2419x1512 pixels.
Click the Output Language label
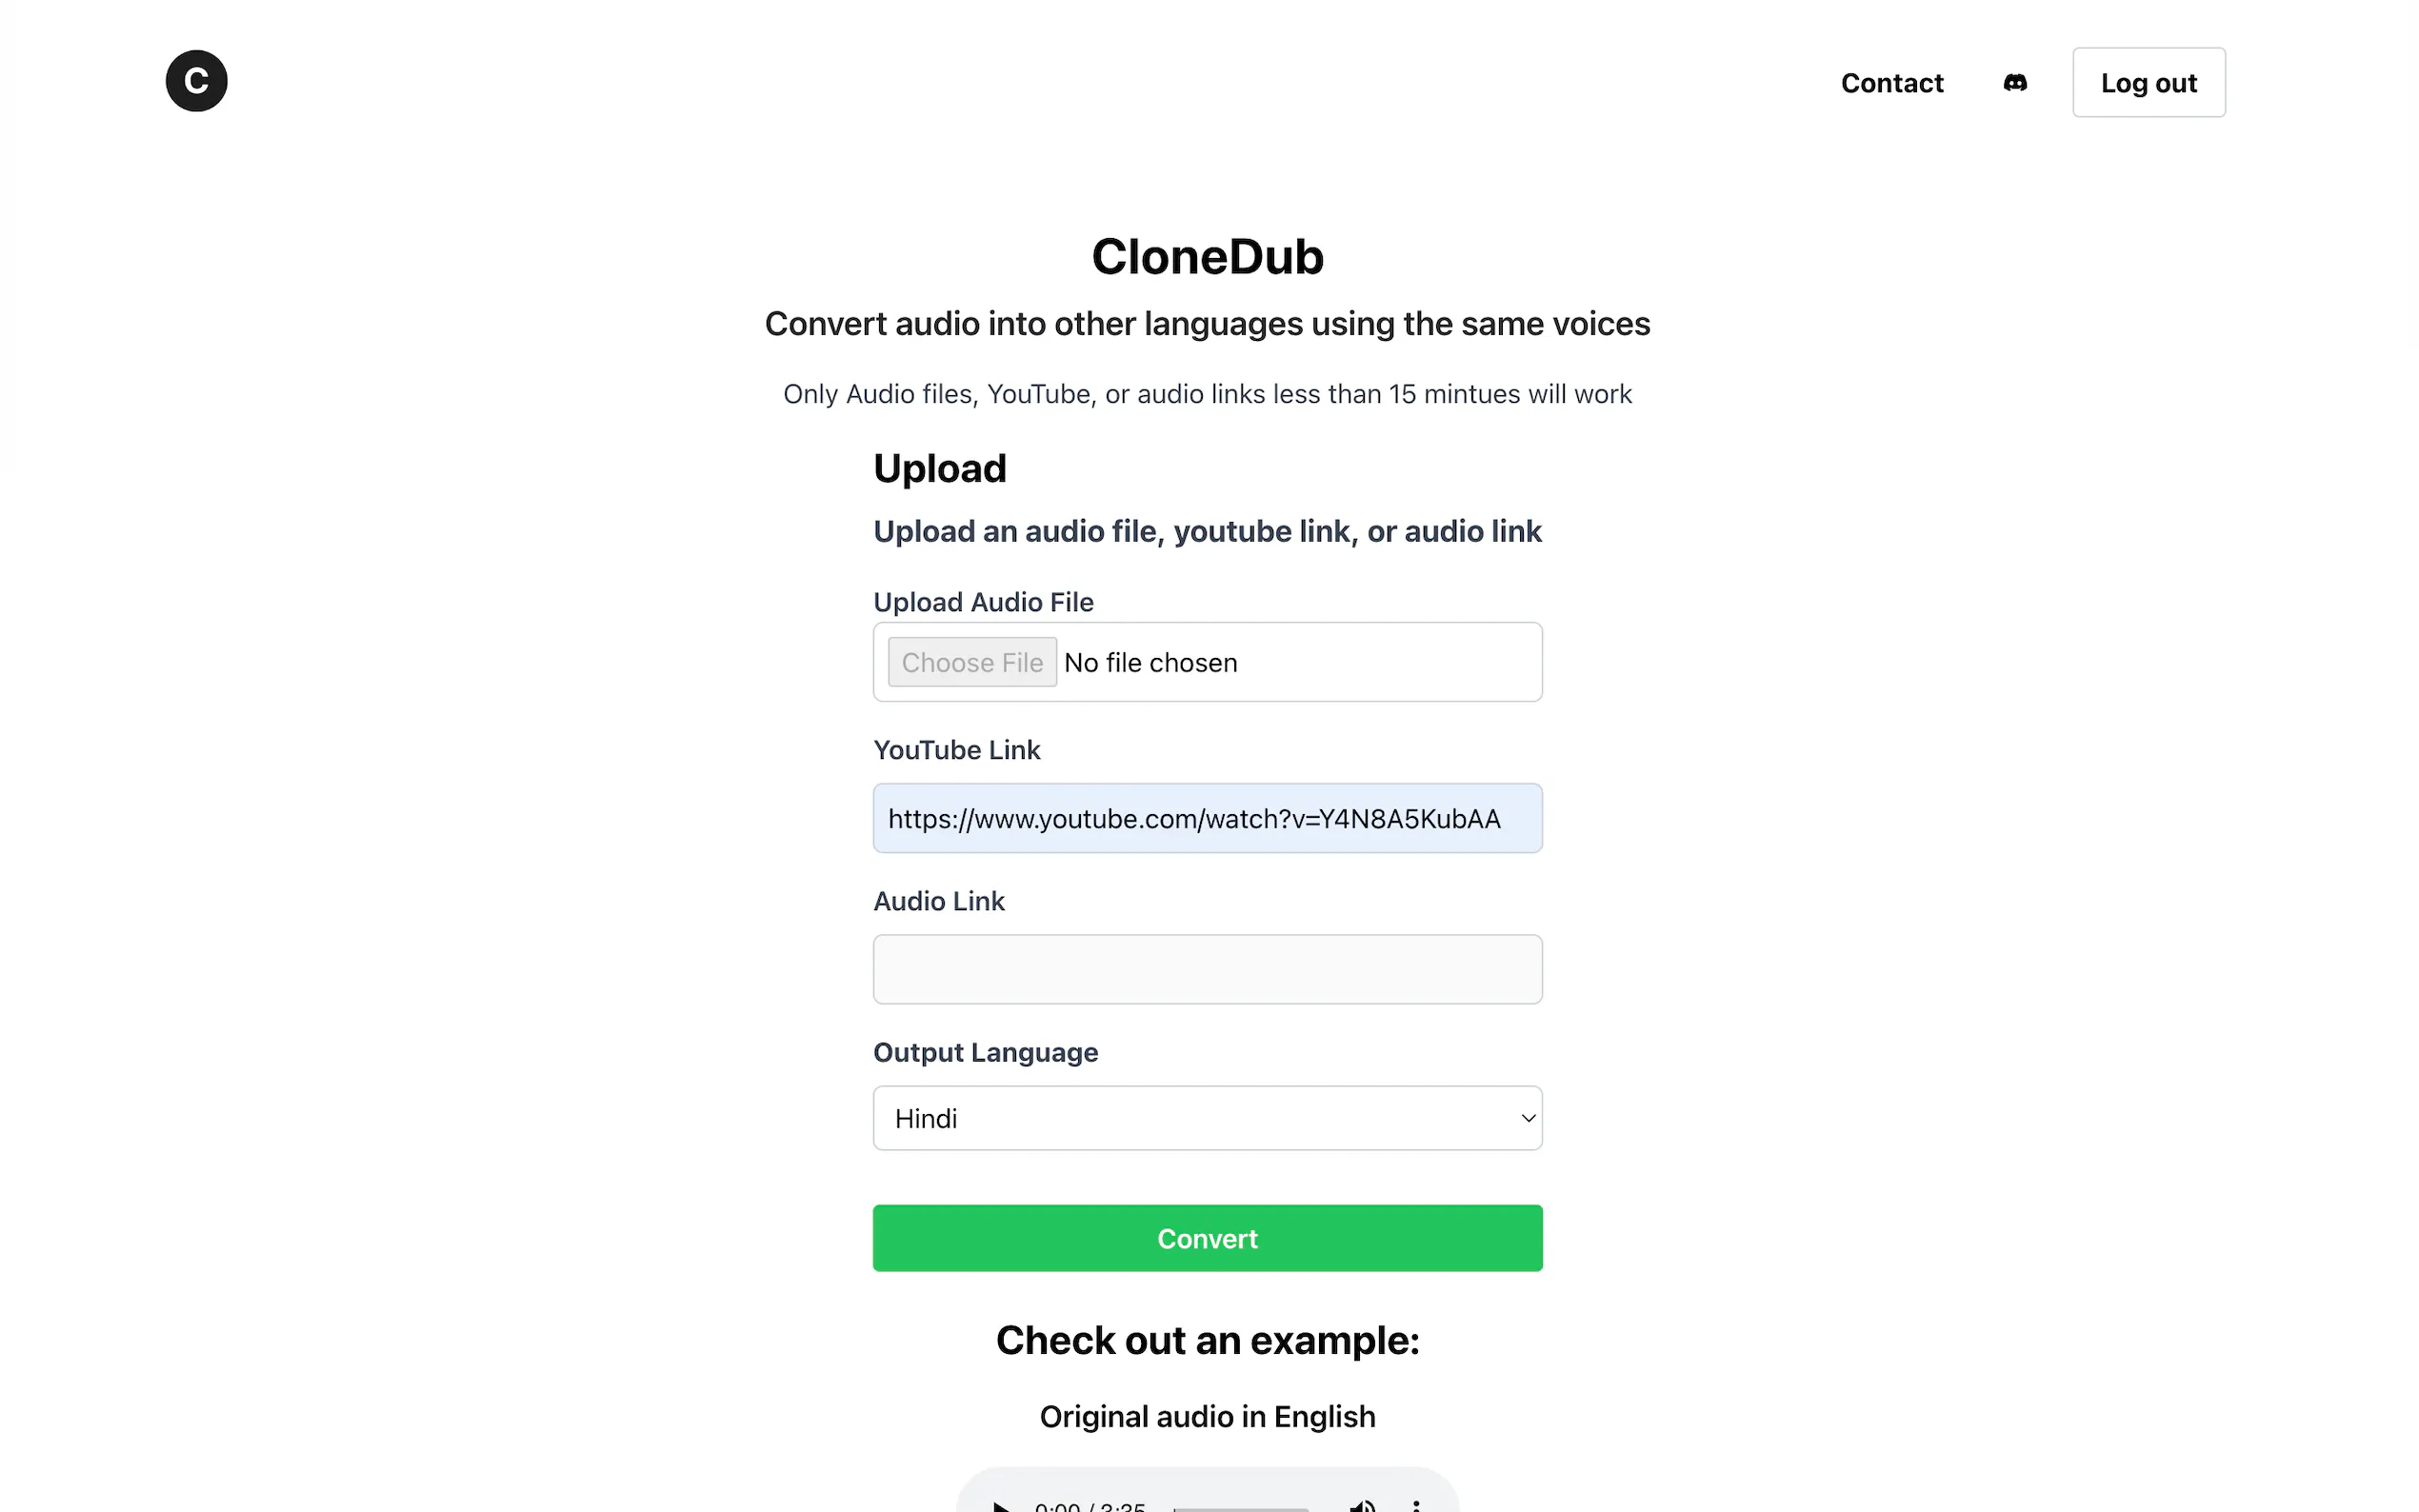[x=985, y=1052]
